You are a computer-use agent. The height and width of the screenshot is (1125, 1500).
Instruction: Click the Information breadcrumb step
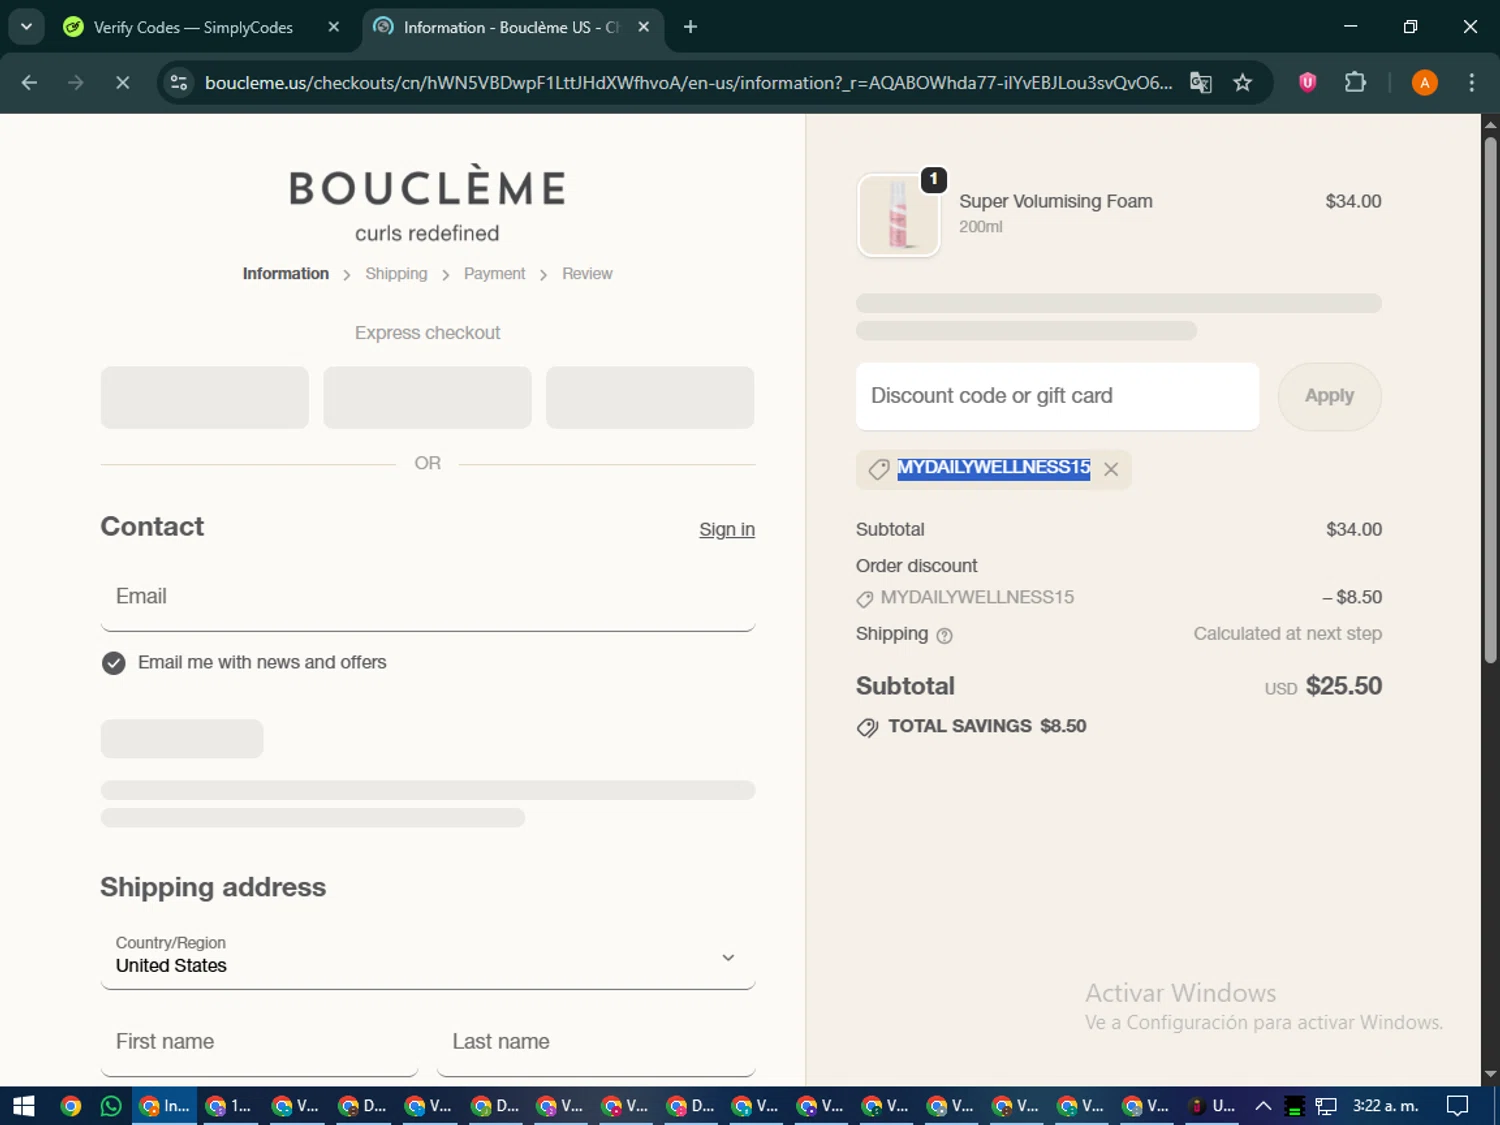click(x=285, y=274)
